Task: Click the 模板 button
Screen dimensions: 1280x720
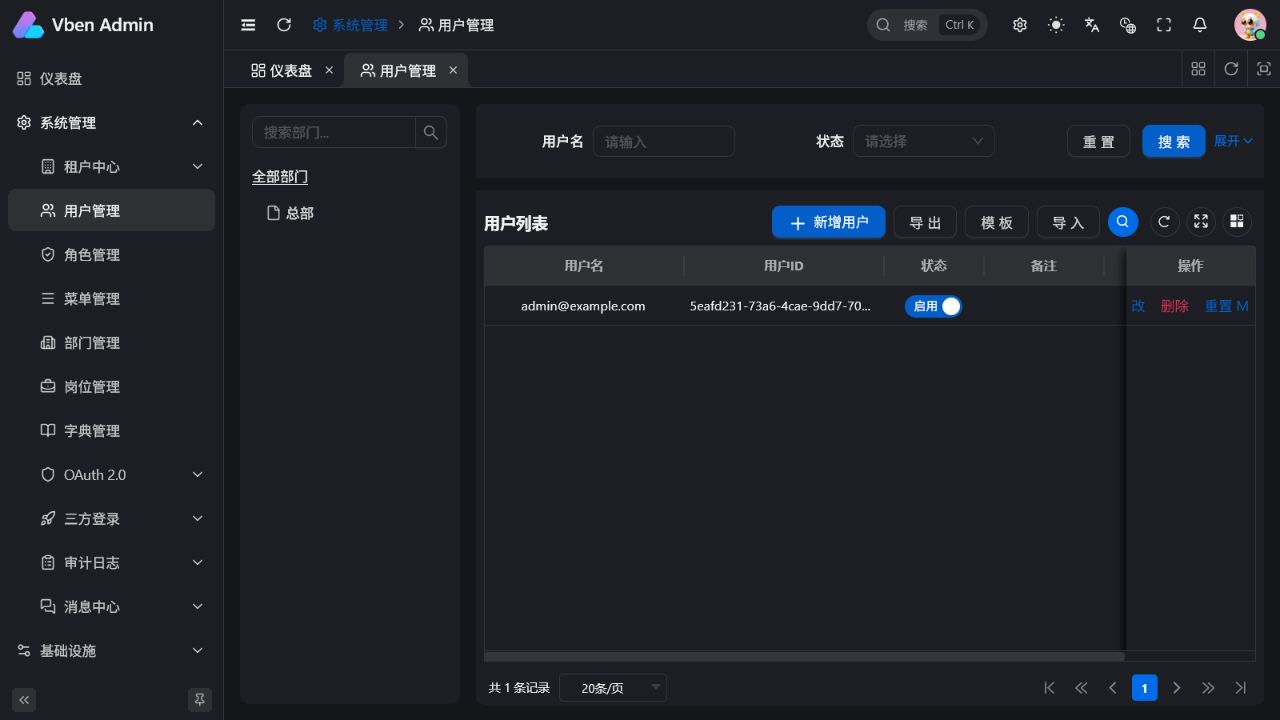Action: [997, 222]
